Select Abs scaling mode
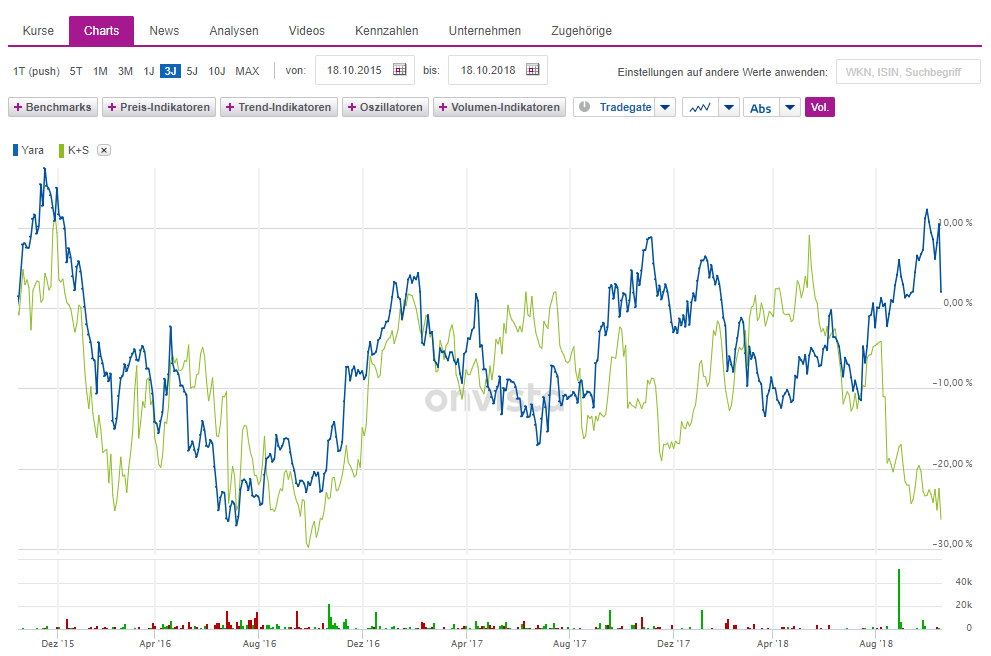This screenshot has height=656, width=991. click(761, 107)
